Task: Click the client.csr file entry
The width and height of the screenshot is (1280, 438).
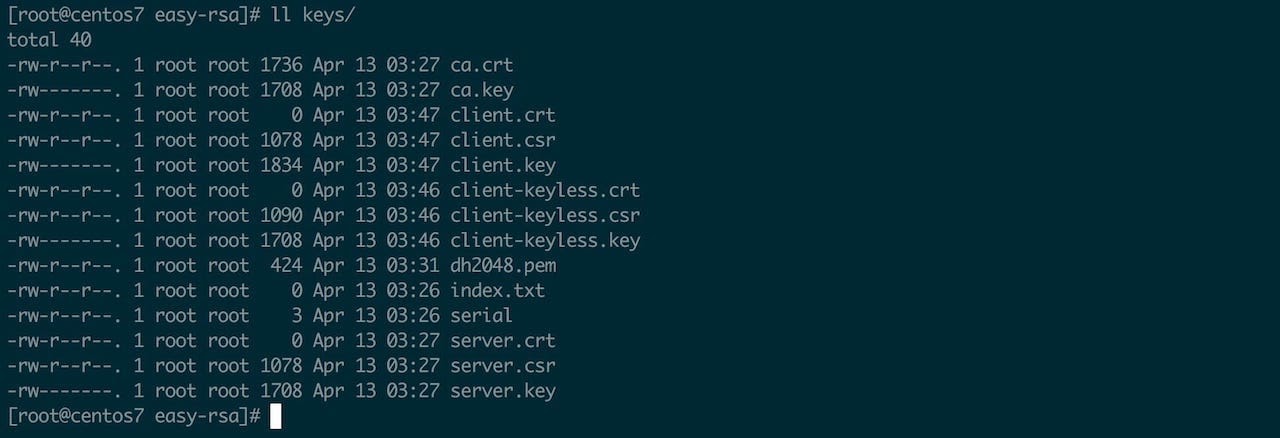Action: pos(503,140)
